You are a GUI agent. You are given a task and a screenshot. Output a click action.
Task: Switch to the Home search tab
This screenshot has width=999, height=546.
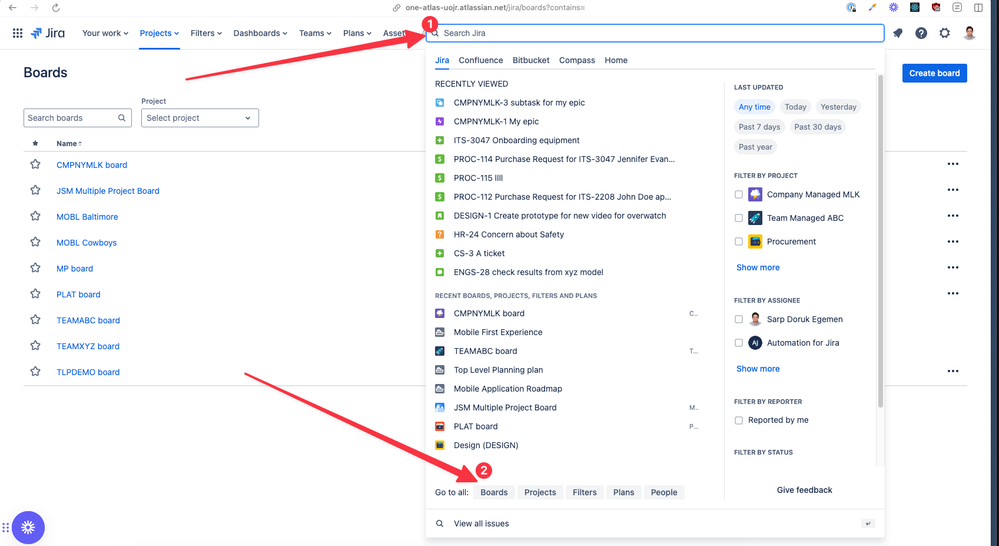point(615,60)
